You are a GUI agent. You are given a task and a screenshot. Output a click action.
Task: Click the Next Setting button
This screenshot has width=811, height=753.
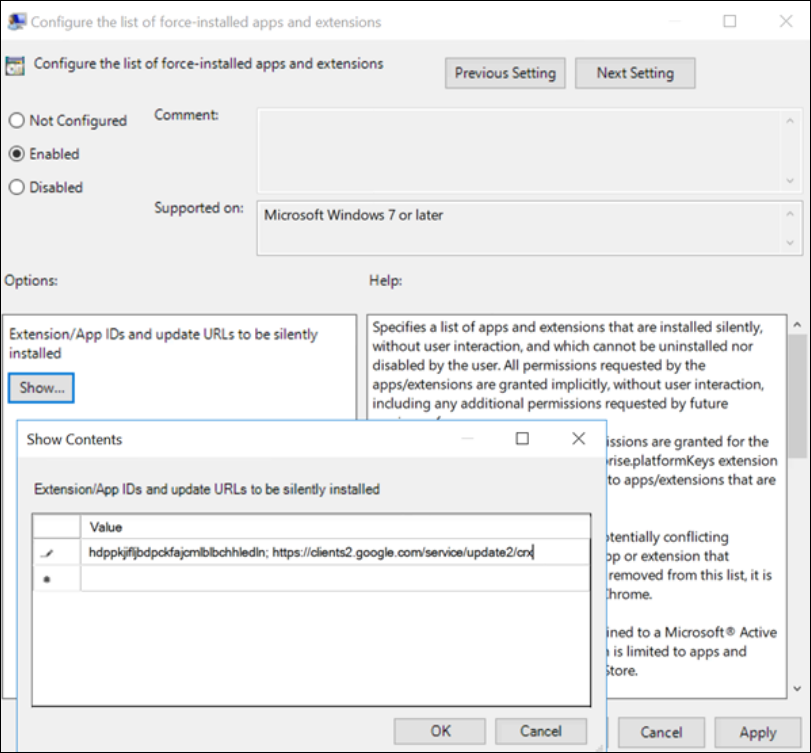pos(634,72)
